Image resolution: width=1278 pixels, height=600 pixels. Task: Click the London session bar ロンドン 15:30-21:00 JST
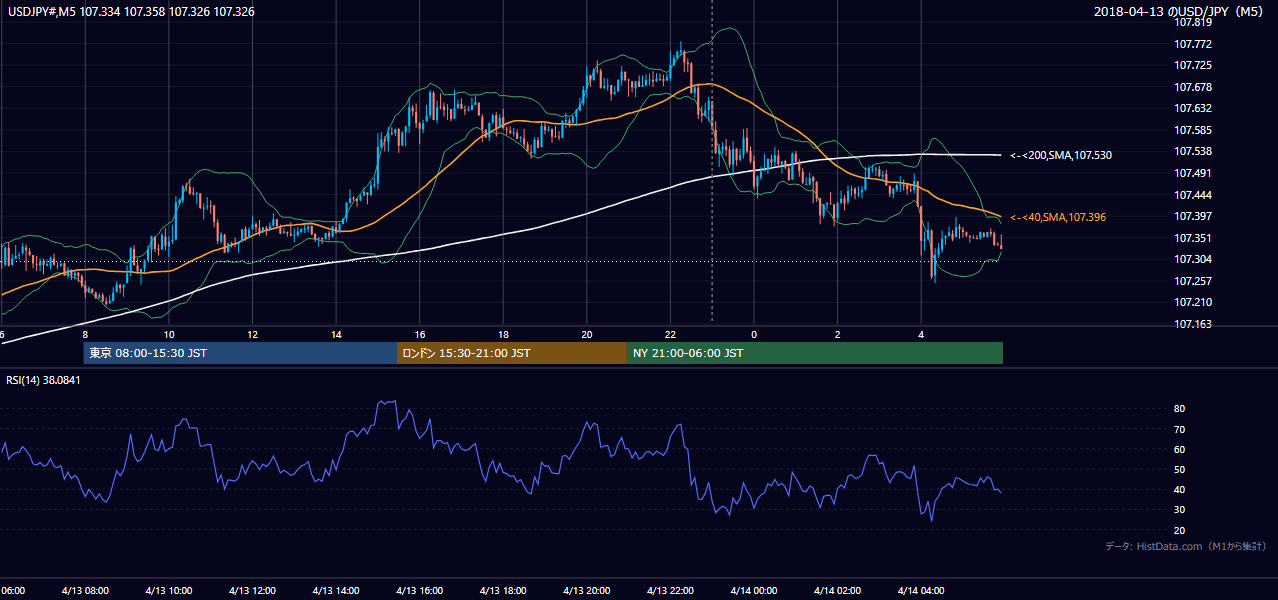pos(511,353)
